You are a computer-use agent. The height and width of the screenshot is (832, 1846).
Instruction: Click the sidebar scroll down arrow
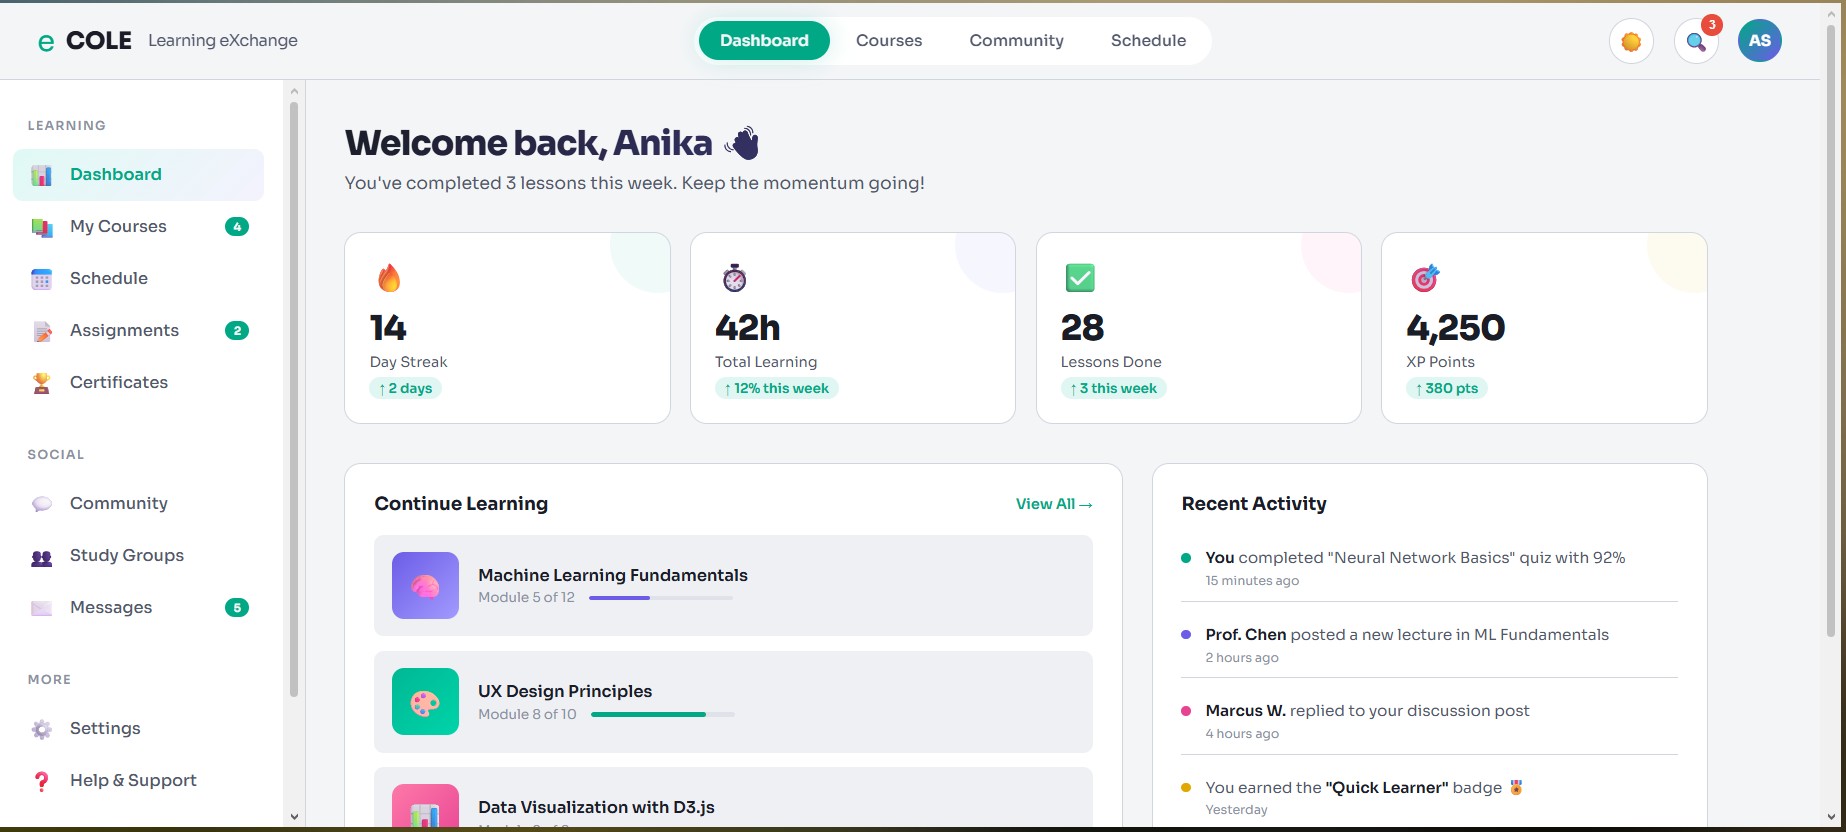coord(294,816)
